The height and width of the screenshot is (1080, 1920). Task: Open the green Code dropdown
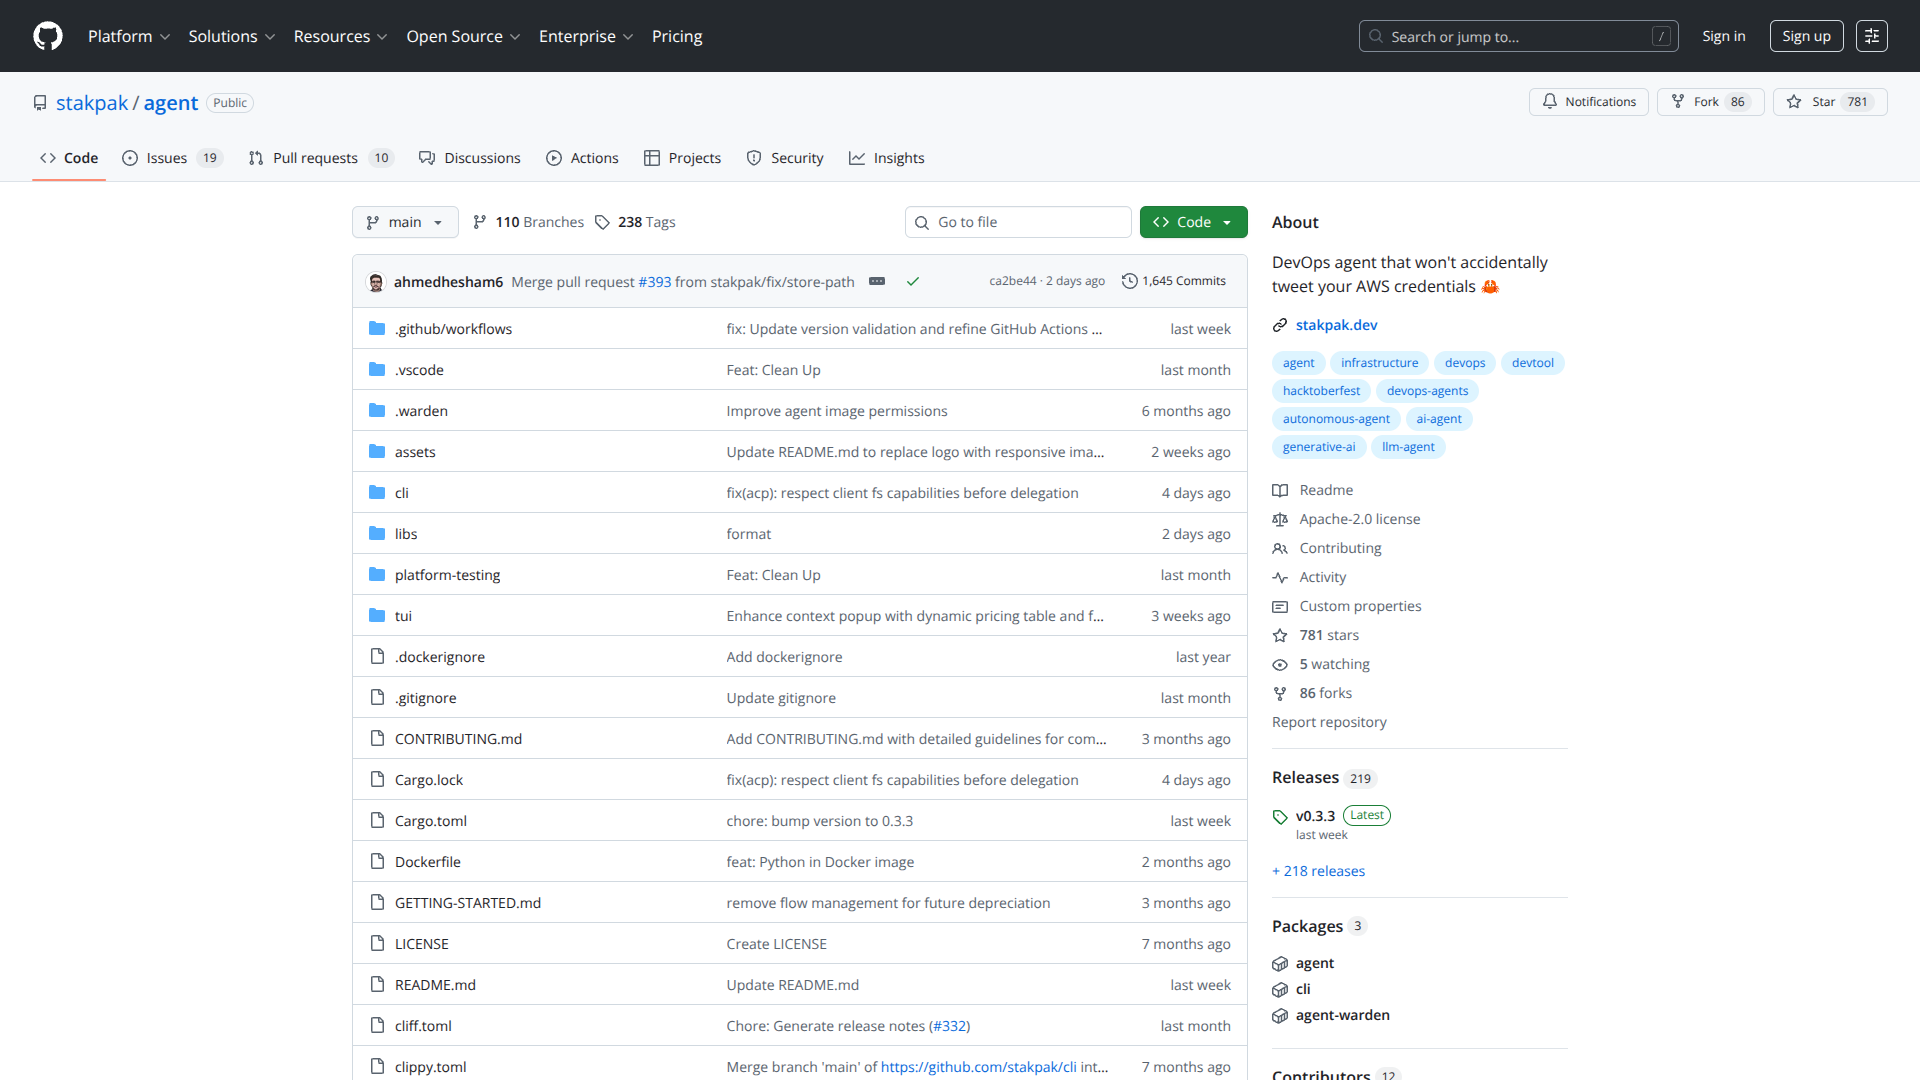1193,222
